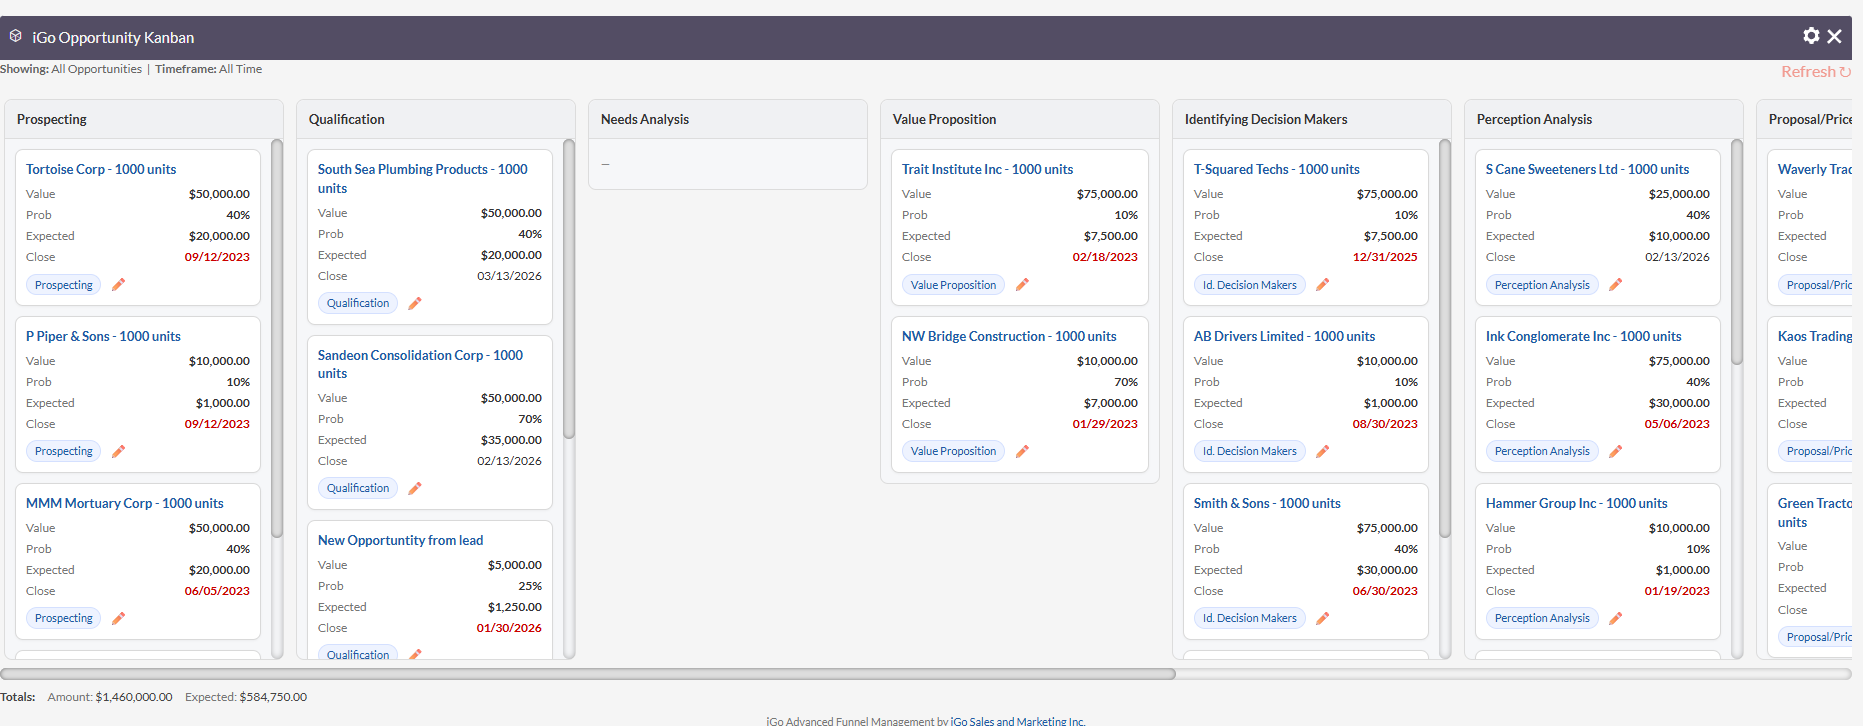Refresh the Kanban board

pos(1815,72)
